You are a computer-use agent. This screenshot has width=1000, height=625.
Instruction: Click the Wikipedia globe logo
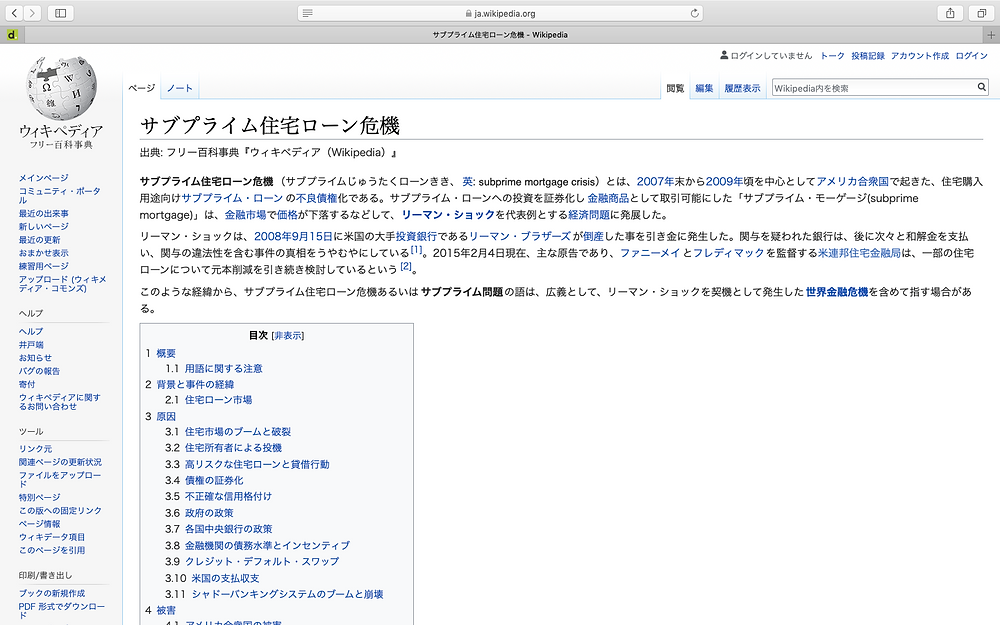pyautogui.click(x=61, y=87)
